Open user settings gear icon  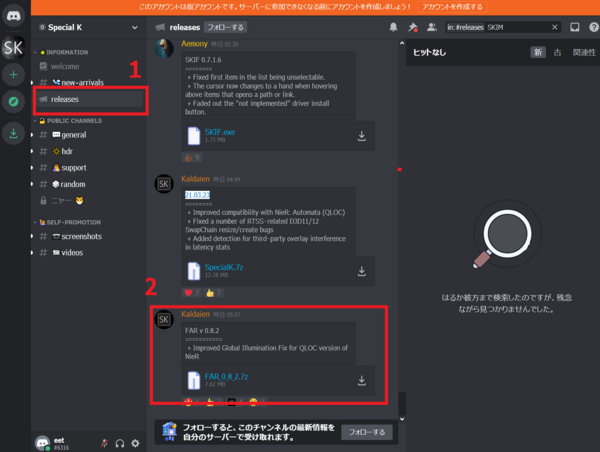136,443
